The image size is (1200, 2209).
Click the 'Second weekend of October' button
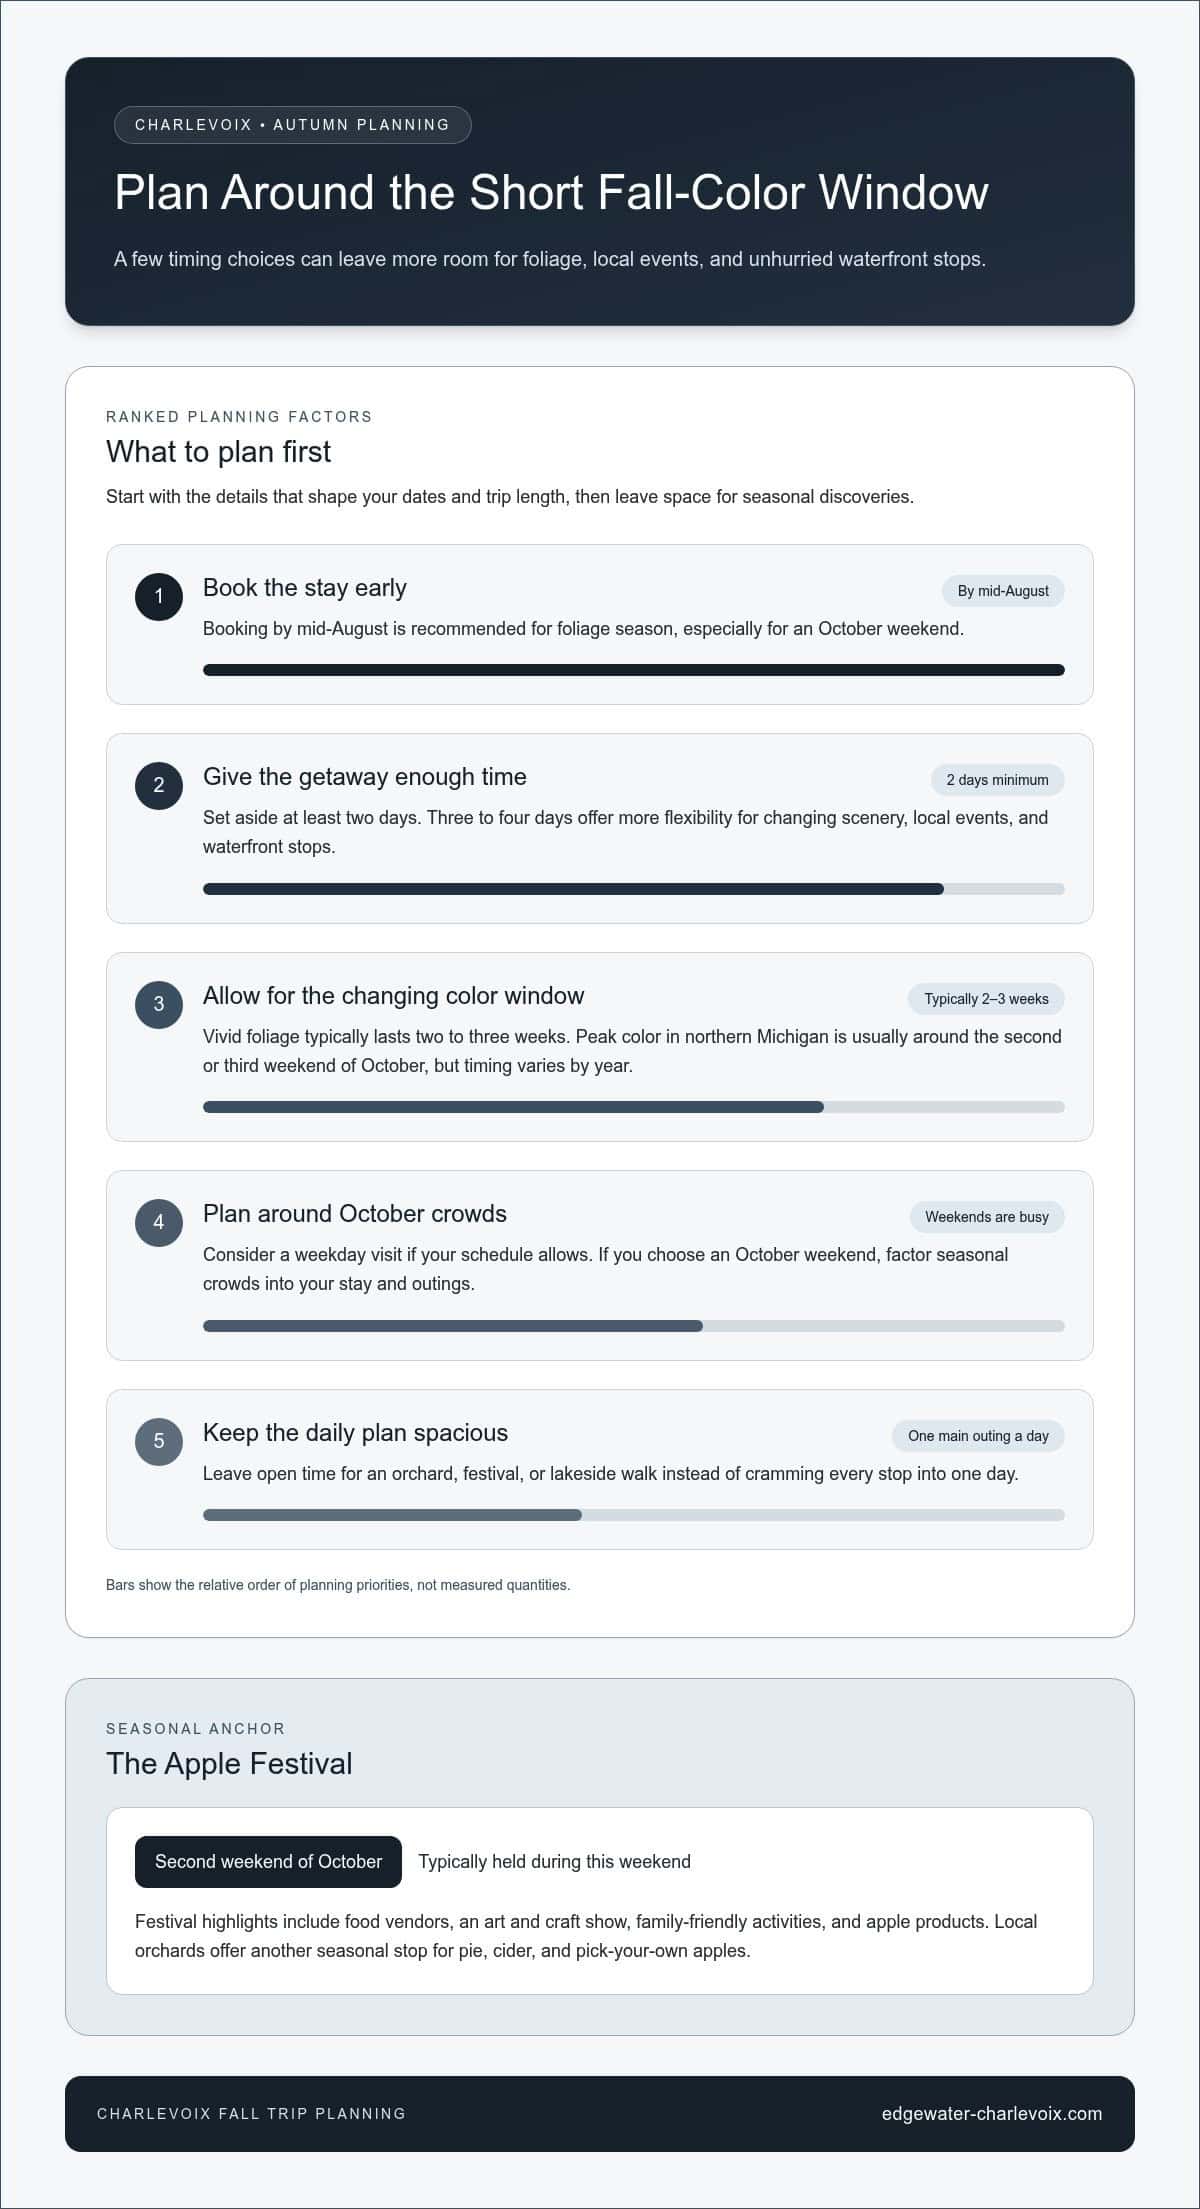[x=268, y=1862]
